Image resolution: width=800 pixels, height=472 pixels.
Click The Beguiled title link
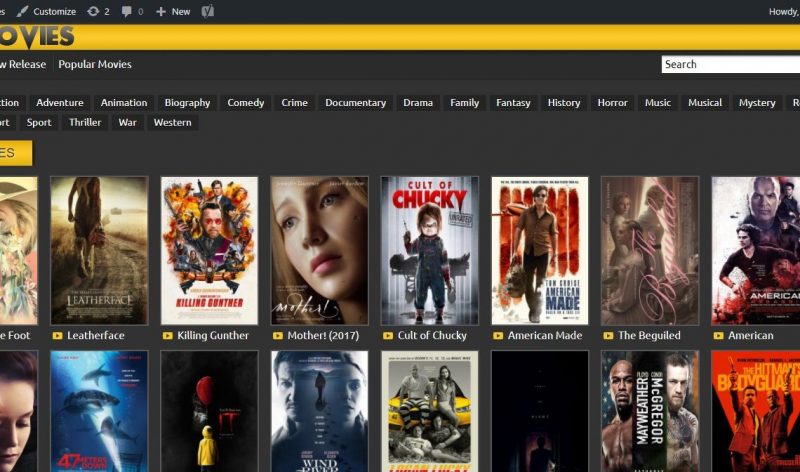(x=649, y=336)
